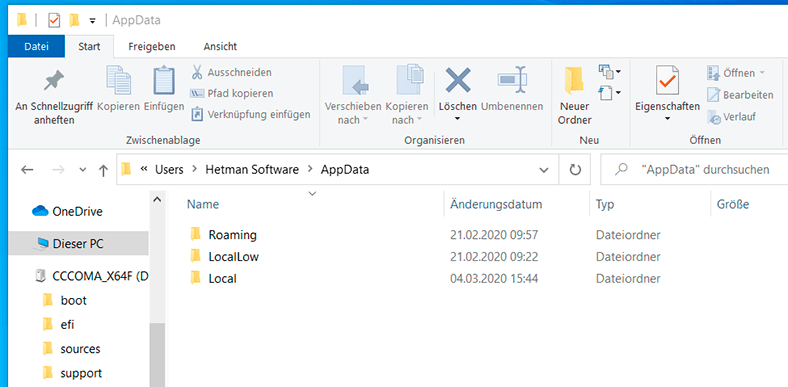Click the LocalLow folder icon
Image resolution: width=788 pixels, height=387 pixels.
click(196, 256)
